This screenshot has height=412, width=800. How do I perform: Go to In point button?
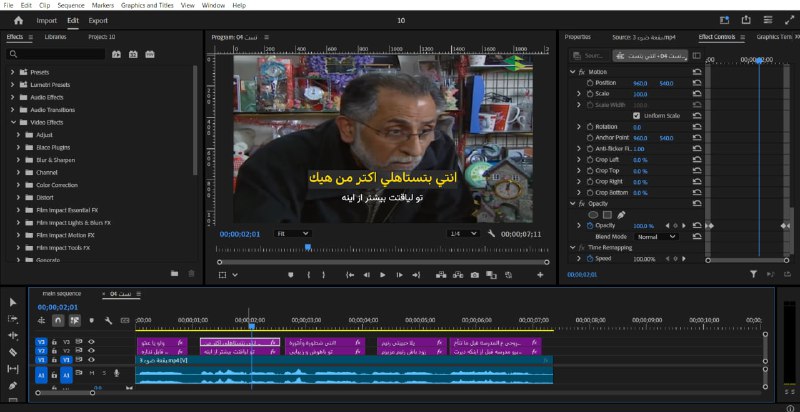pyautogui.click(x=350, y=275)
